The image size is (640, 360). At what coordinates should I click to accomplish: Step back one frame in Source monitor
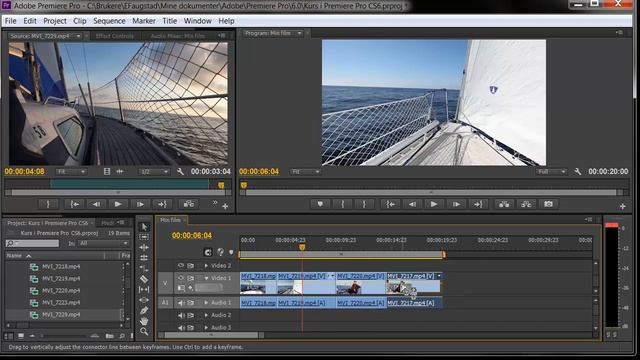96,204
